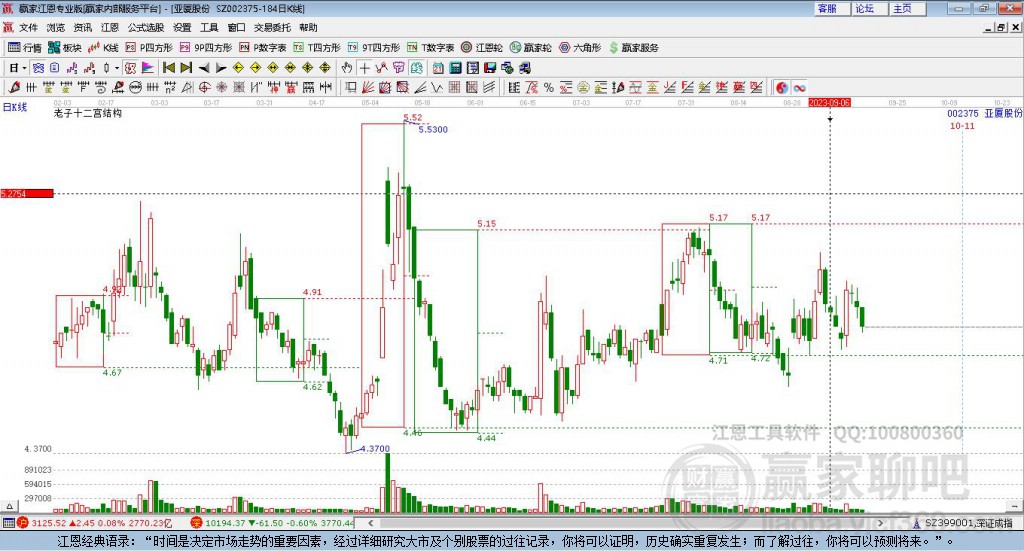Click the 客服 button in title bar
The image size is (1024, 551).
[832, 8]
